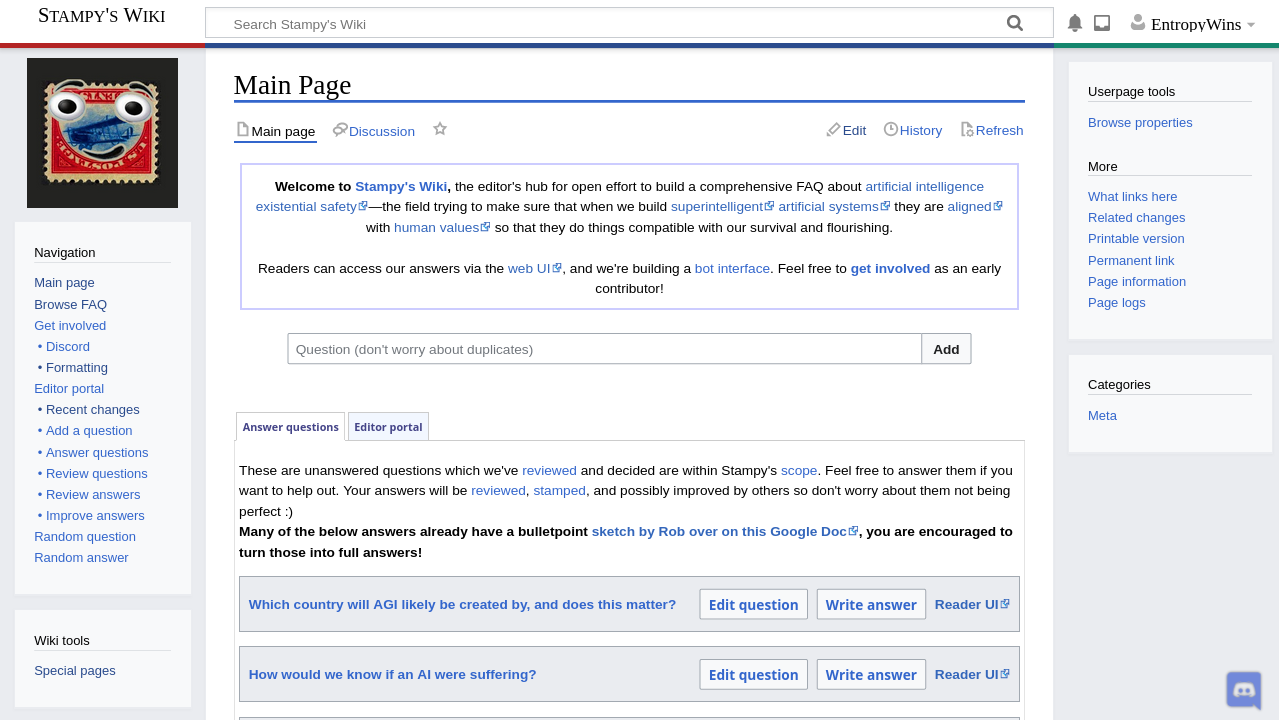The image size is (1279, 720).
Task: Open the notices tray icon
Action: 1102,23
